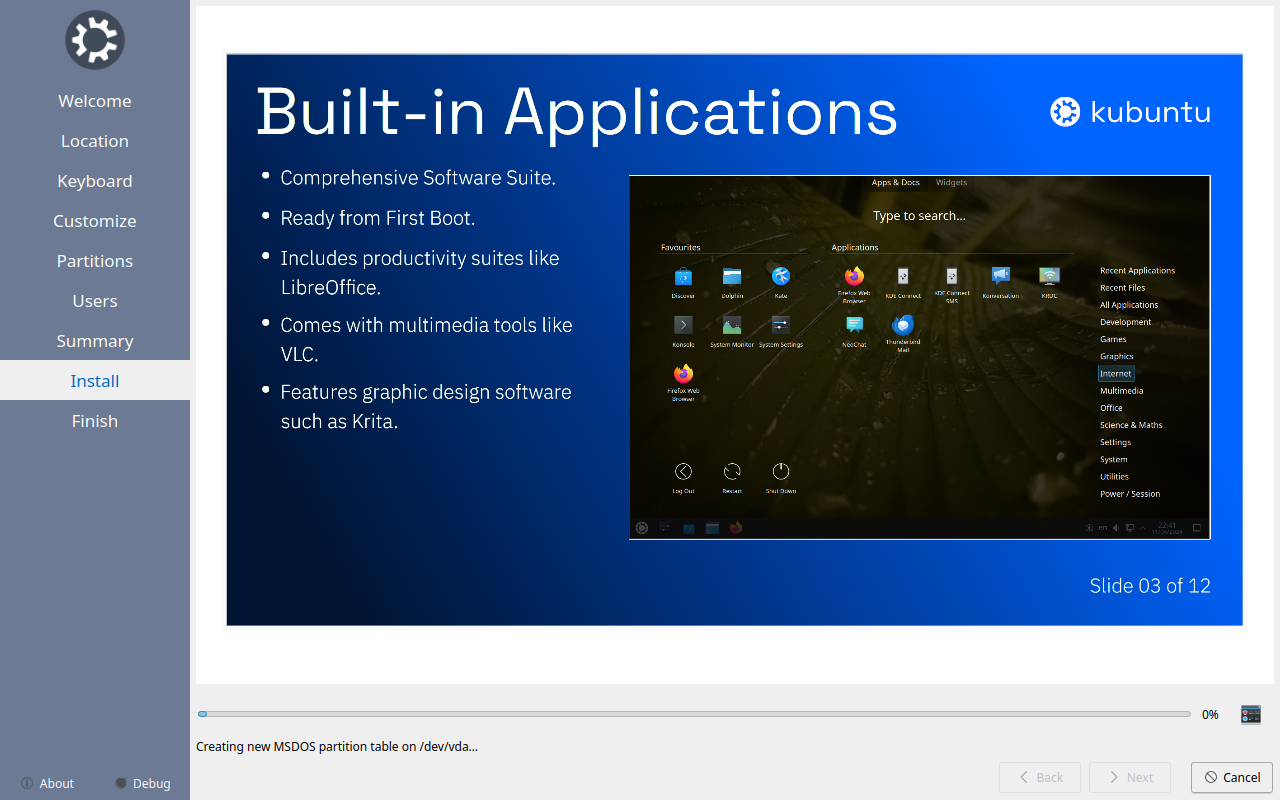Click the Next button
This screenshot has height=800, width=1280.
(1130, 777)
